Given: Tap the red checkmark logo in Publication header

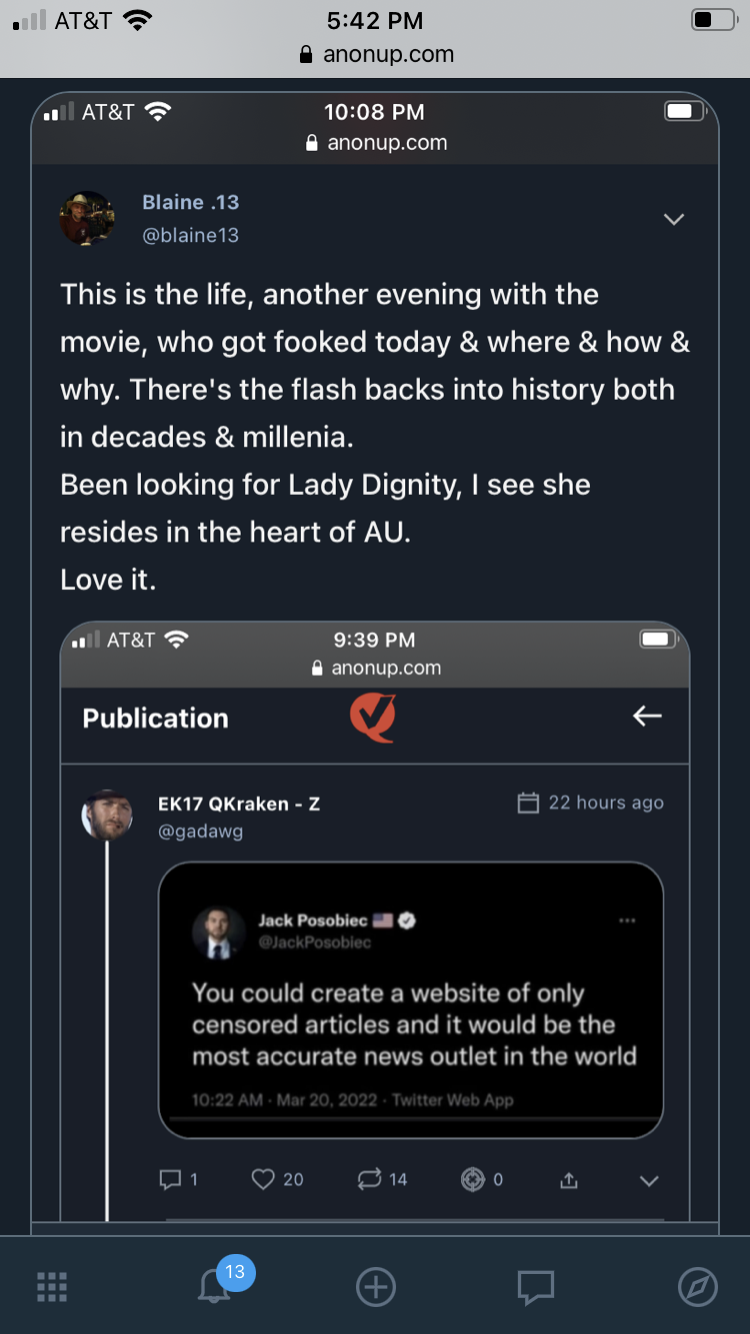Looking at the screenshot, I should [x=373, y=717].
